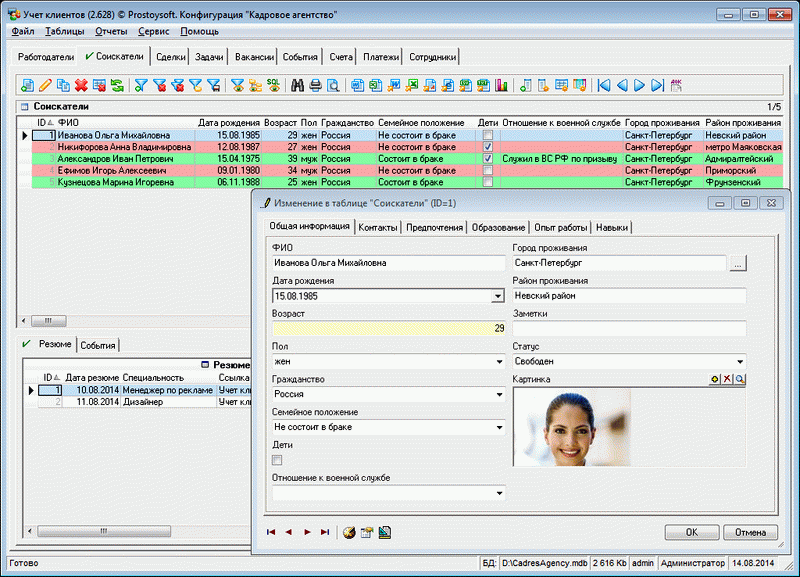
Task: Open the Отчеты menu
Action: tap(111, 31)
